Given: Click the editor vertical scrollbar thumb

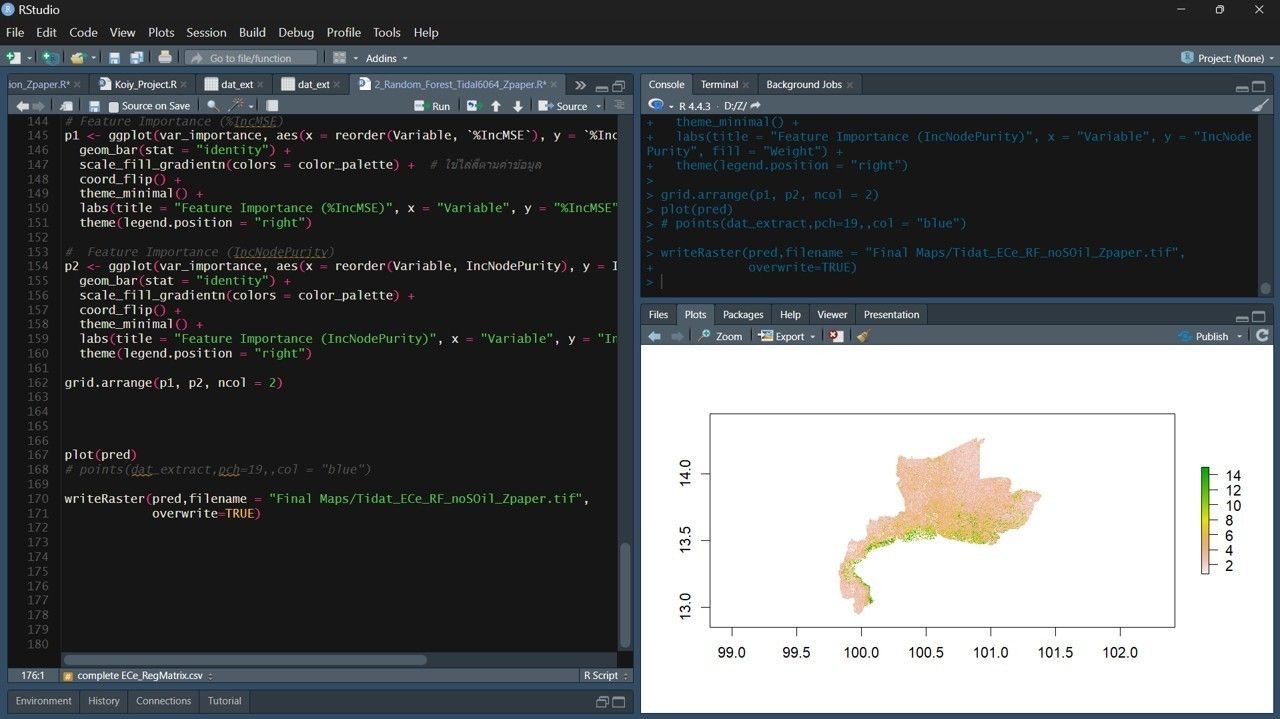Looking at the screenshot, I should 625,595.
